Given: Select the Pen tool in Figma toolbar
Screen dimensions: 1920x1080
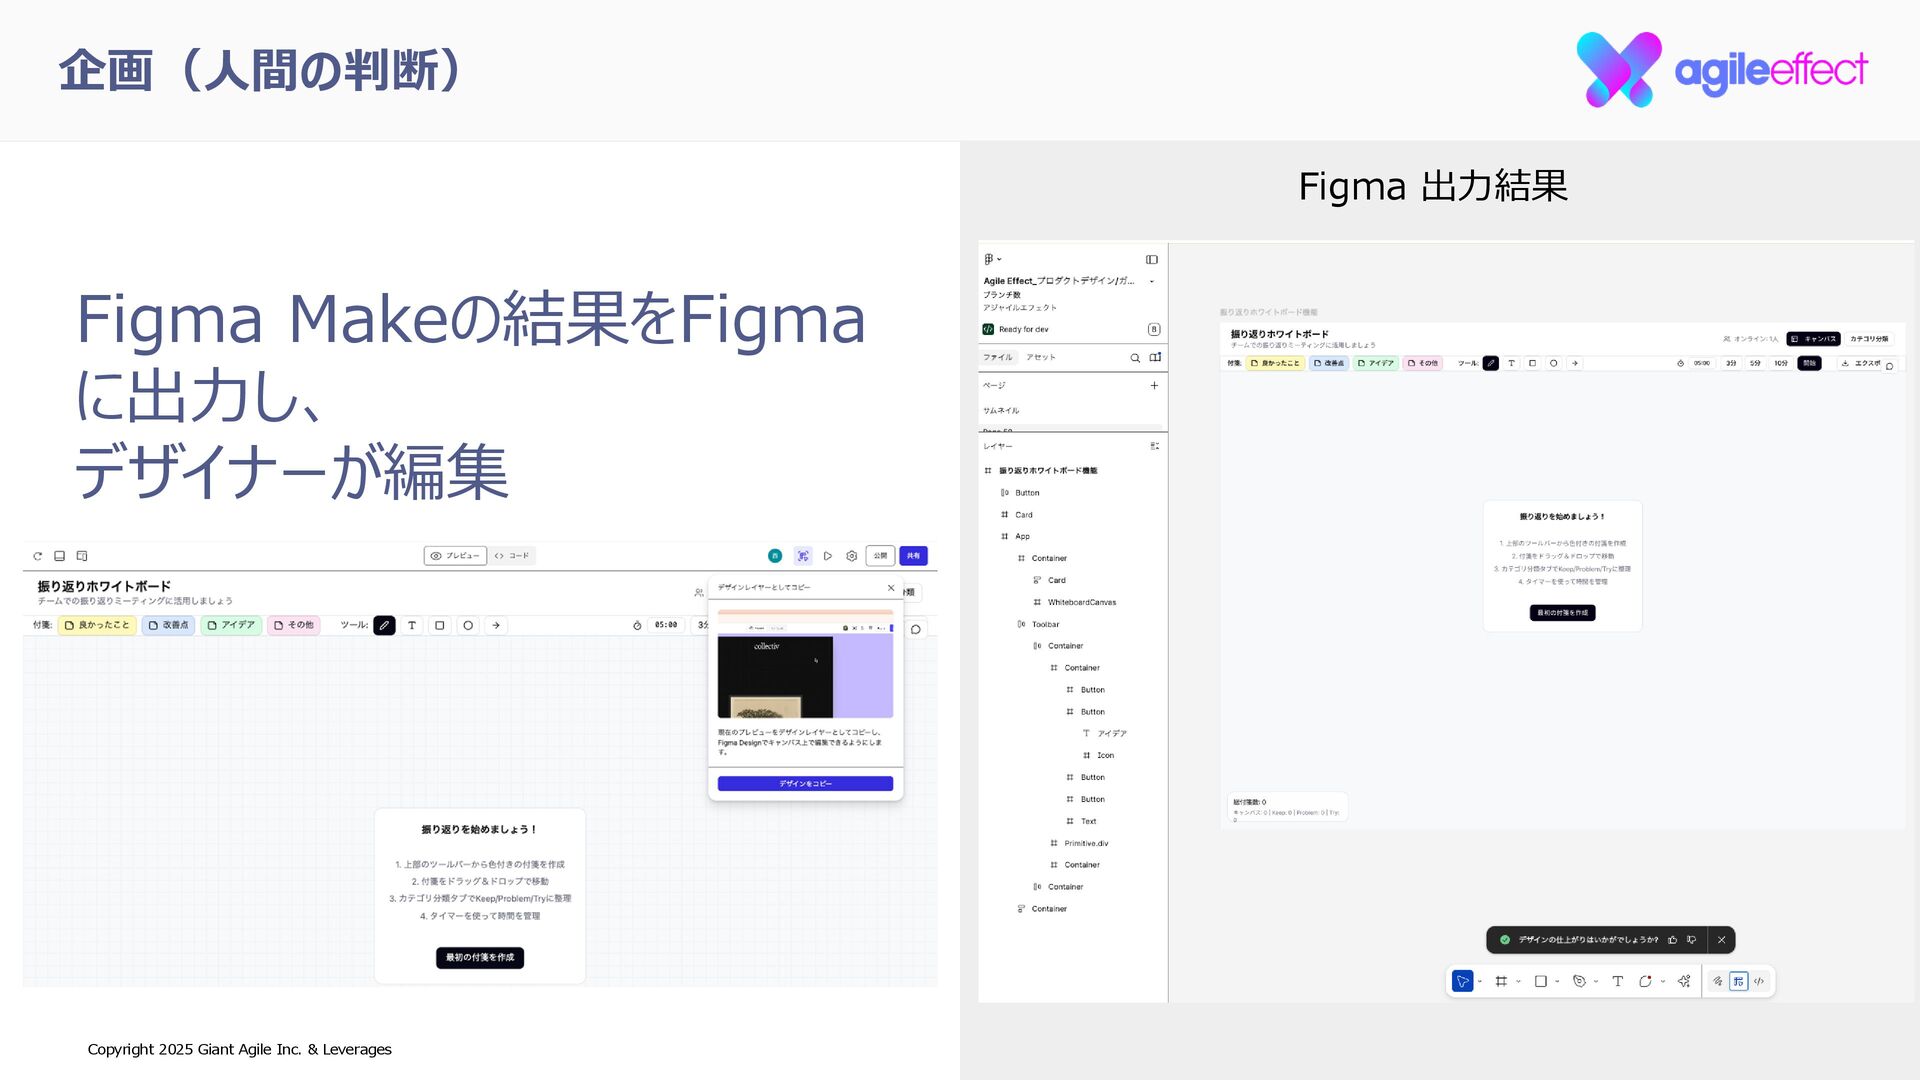Looking at the screenshot, I should click(1579, 982).
